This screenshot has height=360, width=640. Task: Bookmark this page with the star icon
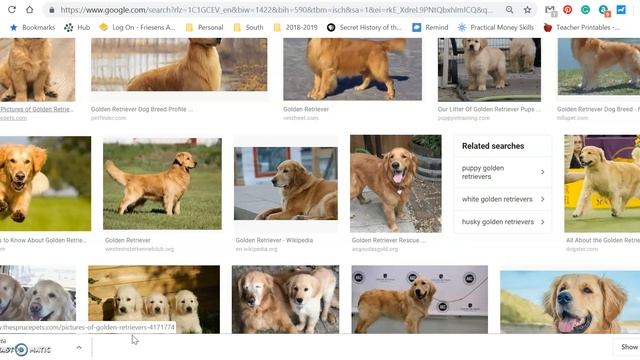click(527, 9)
